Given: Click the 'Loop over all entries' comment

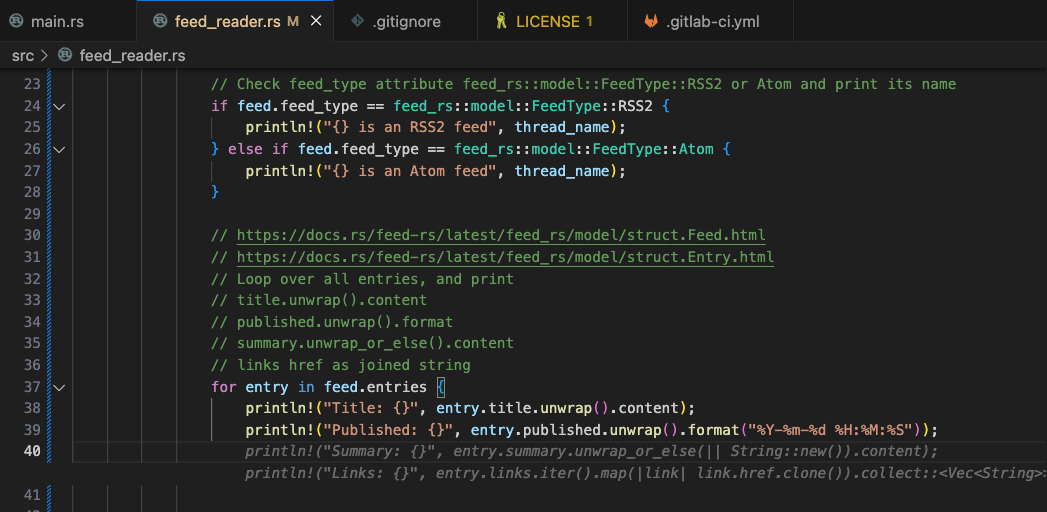Looking at the screenshot, I should [363, 278].
